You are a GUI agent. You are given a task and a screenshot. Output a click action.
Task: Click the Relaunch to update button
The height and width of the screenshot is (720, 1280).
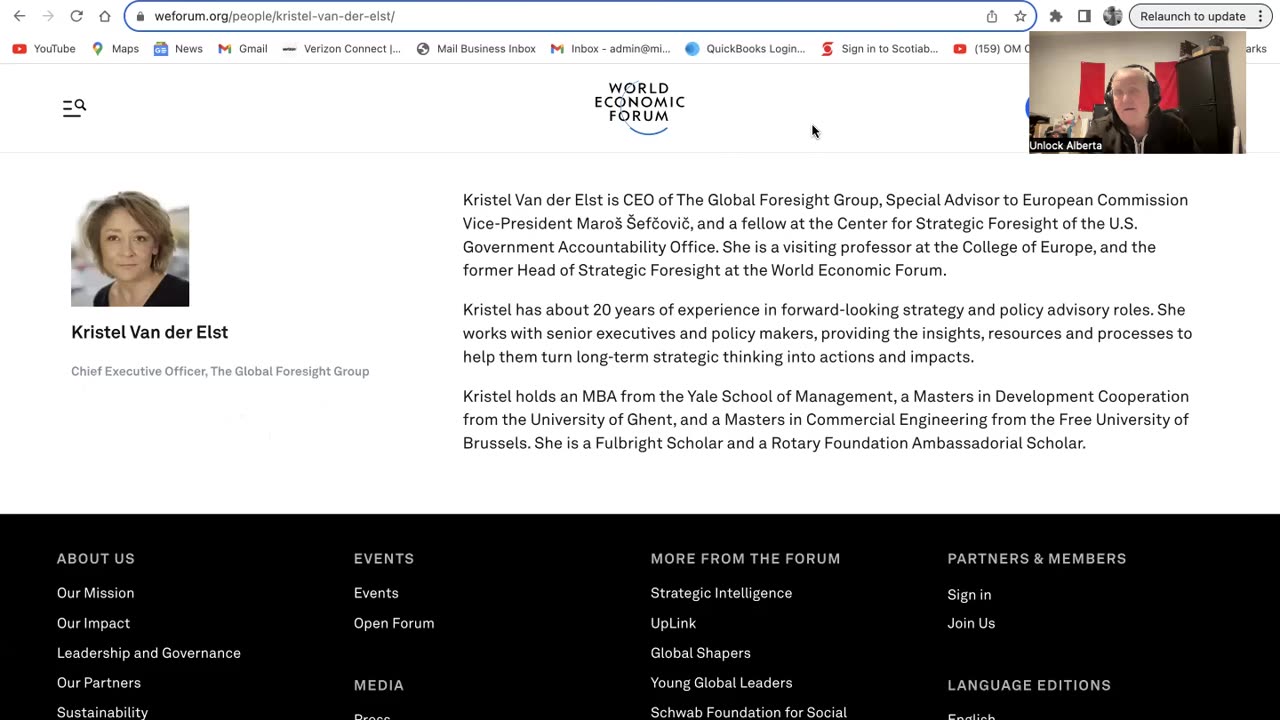pyautogui.click(x=1192, y=16)
